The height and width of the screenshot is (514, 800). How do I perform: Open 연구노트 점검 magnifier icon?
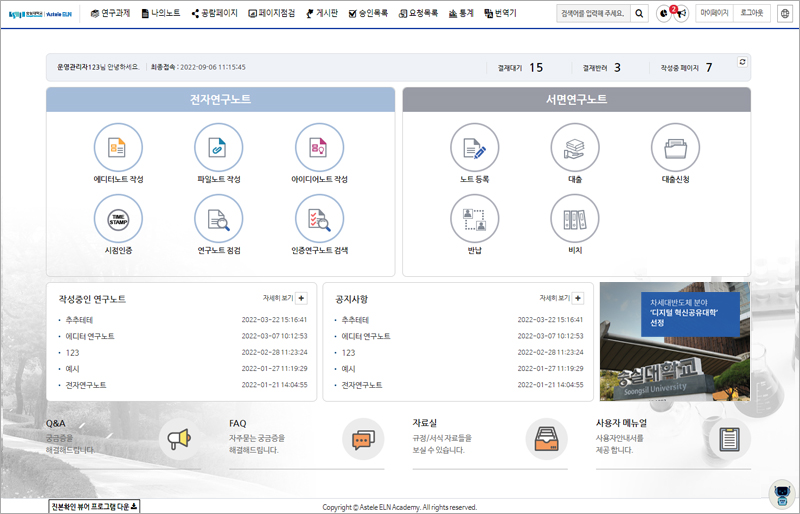click(x=219, y=218)
